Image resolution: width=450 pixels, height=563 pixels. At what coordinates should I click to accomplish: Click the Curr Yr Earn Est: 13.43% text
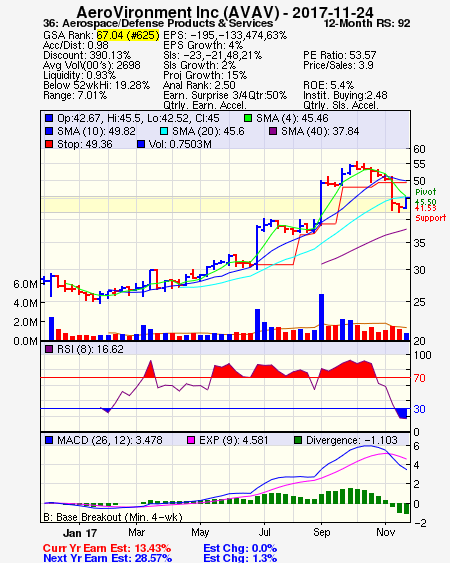point(107,548)
